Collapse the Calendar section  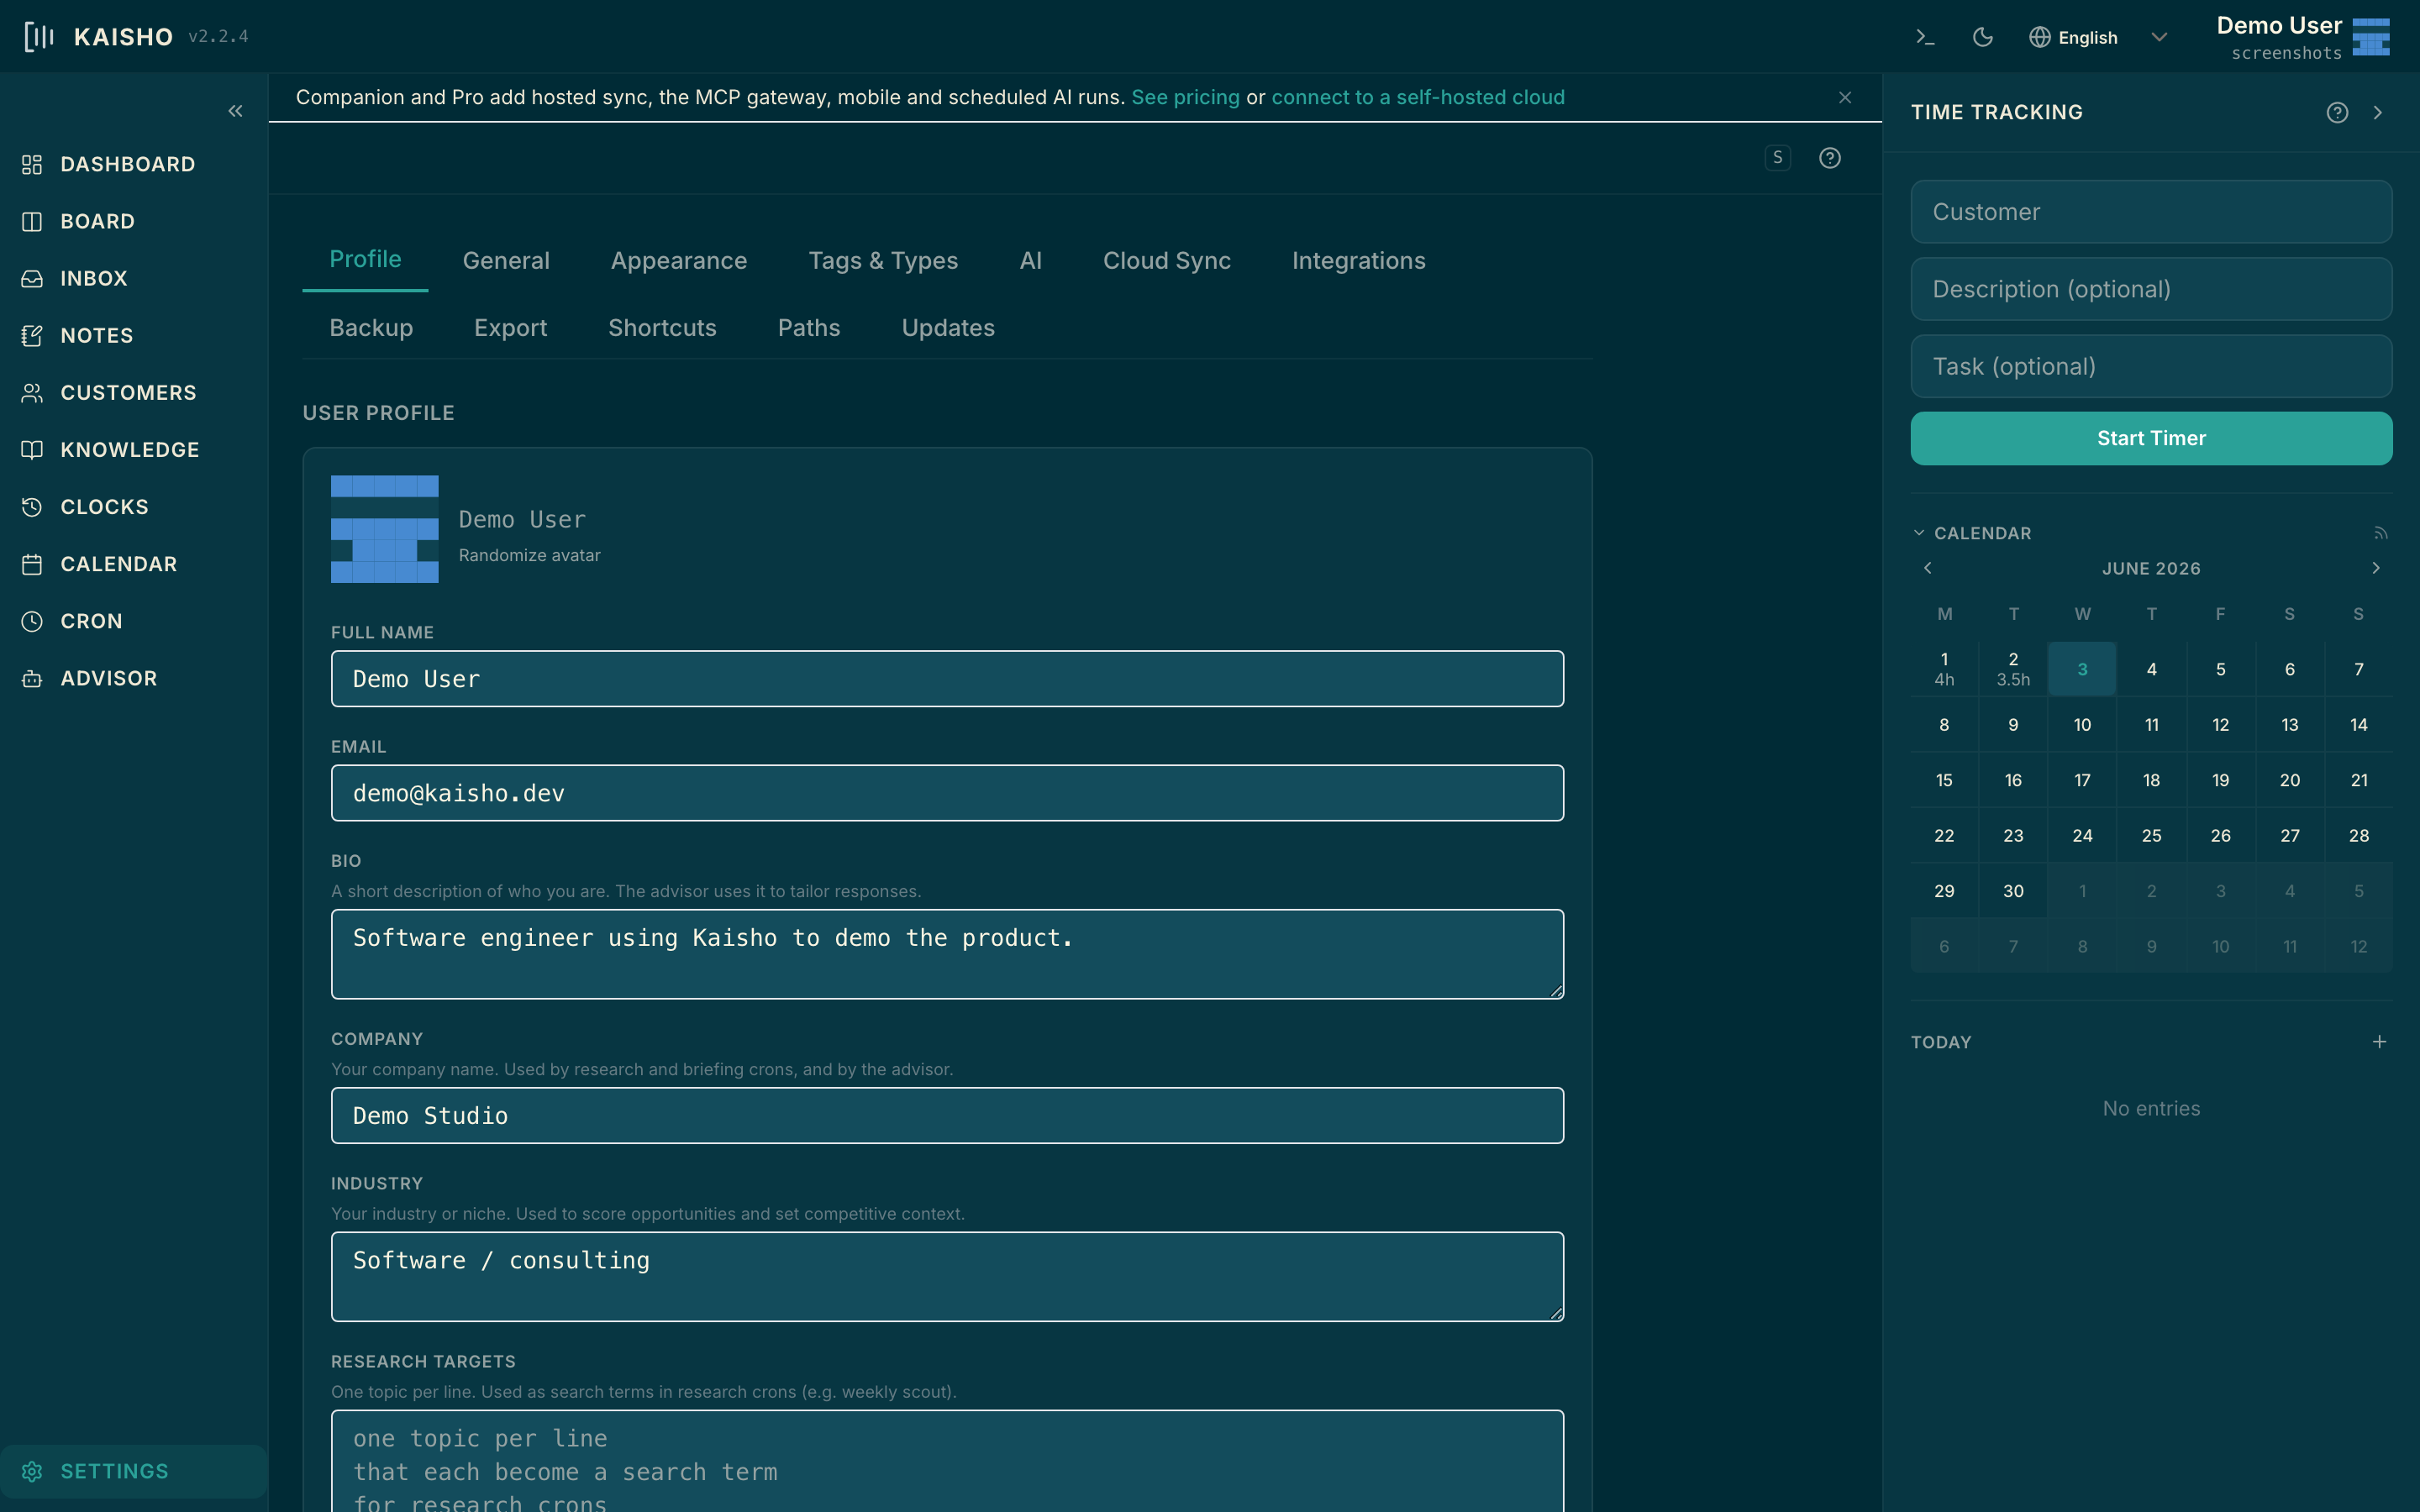point(1972,533)
